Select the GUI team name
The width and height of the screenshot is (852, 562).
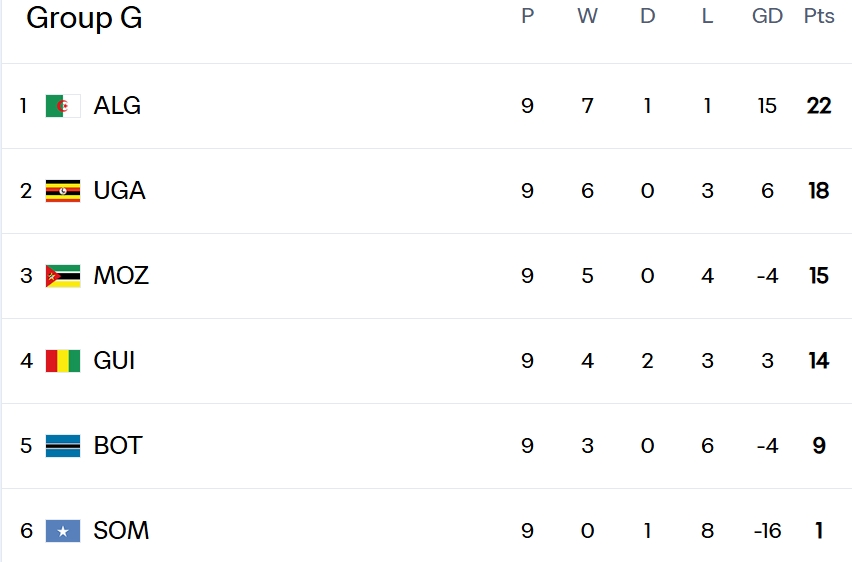114,361
